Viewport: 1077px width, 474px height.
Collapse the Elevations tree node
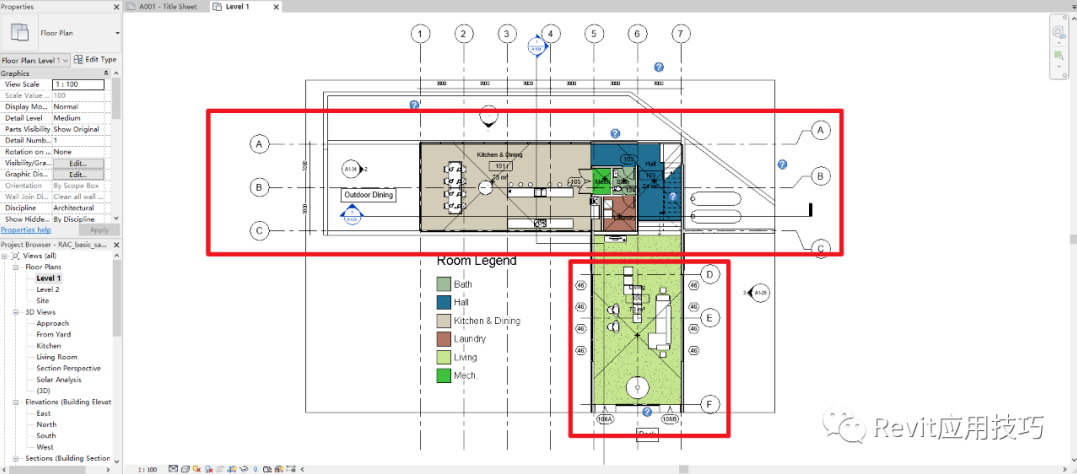16,402
